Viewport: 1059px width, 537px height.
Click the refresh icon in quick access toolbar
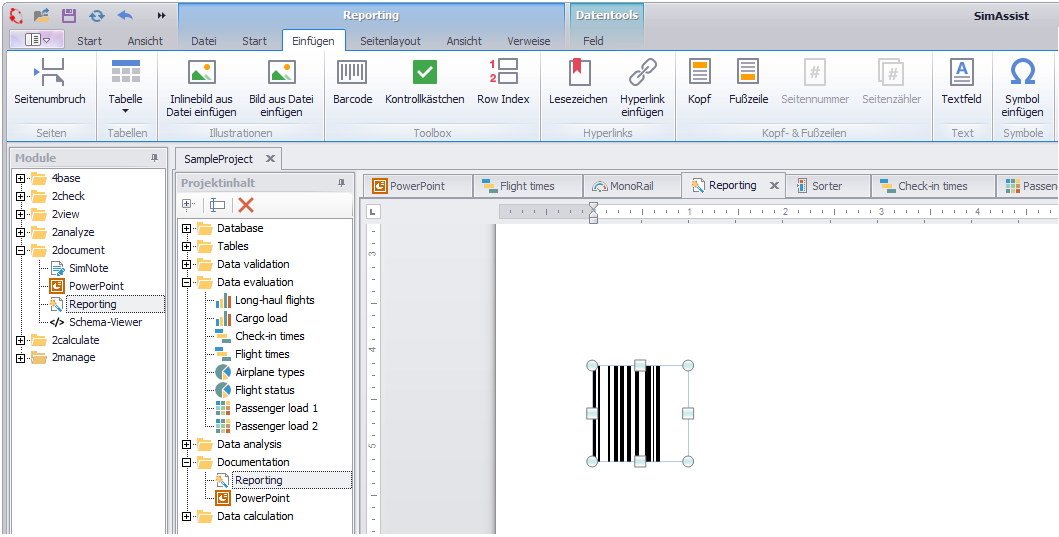click(x=97, y=15)
